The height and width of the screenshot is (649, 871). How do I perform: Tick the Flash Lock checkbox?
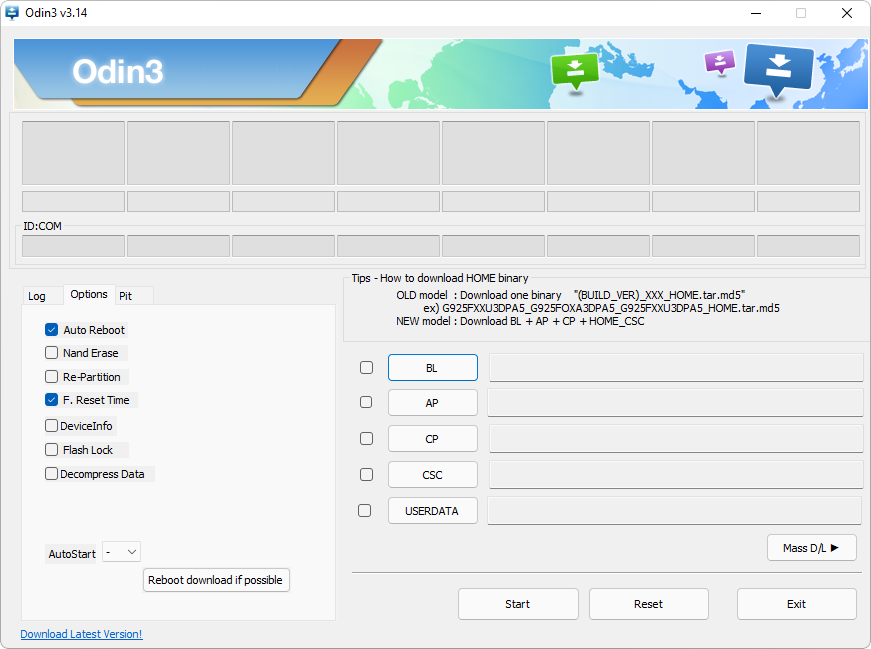tap(51, 450)
